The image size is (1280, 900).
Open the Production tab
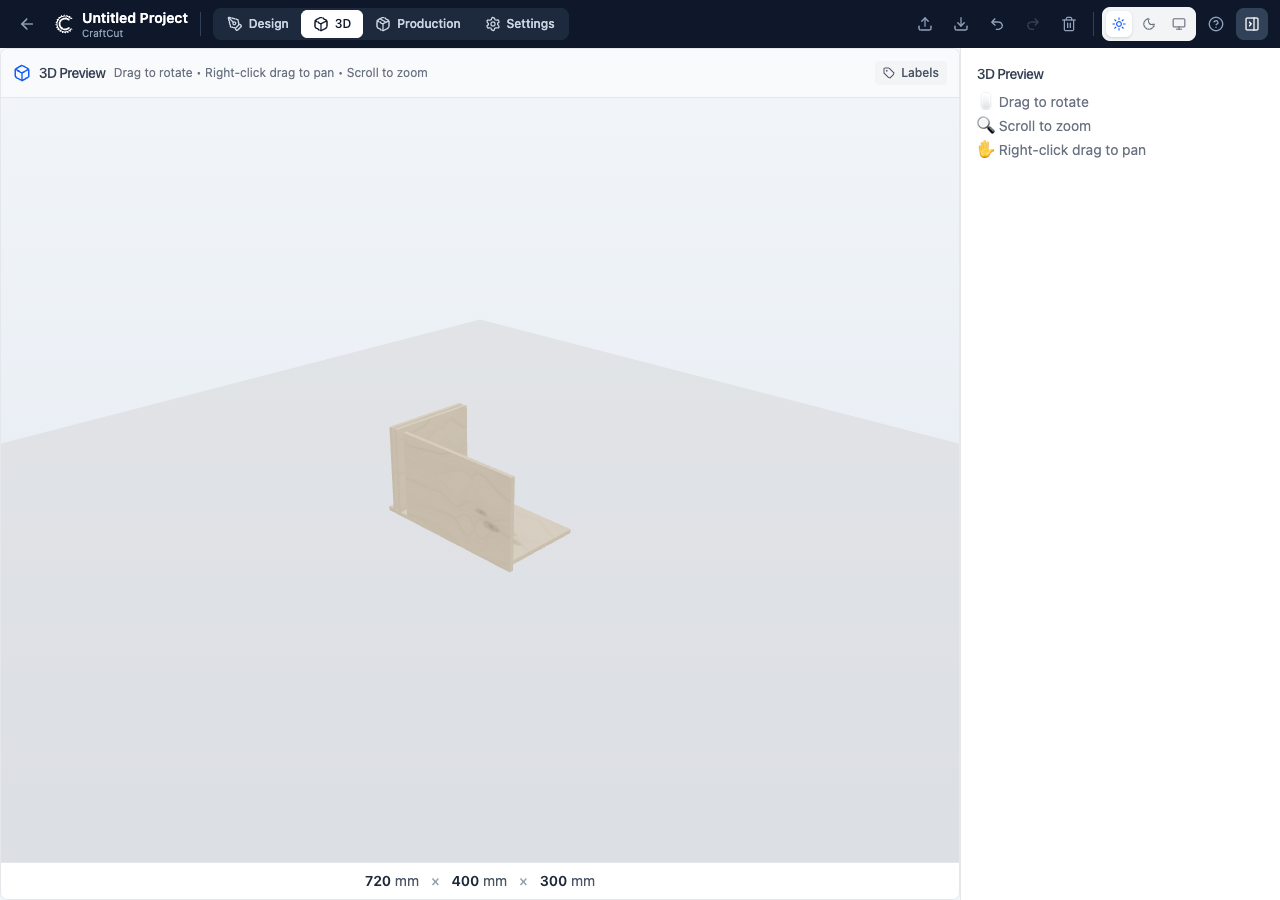pyautogui.click(x=418, y=23)
